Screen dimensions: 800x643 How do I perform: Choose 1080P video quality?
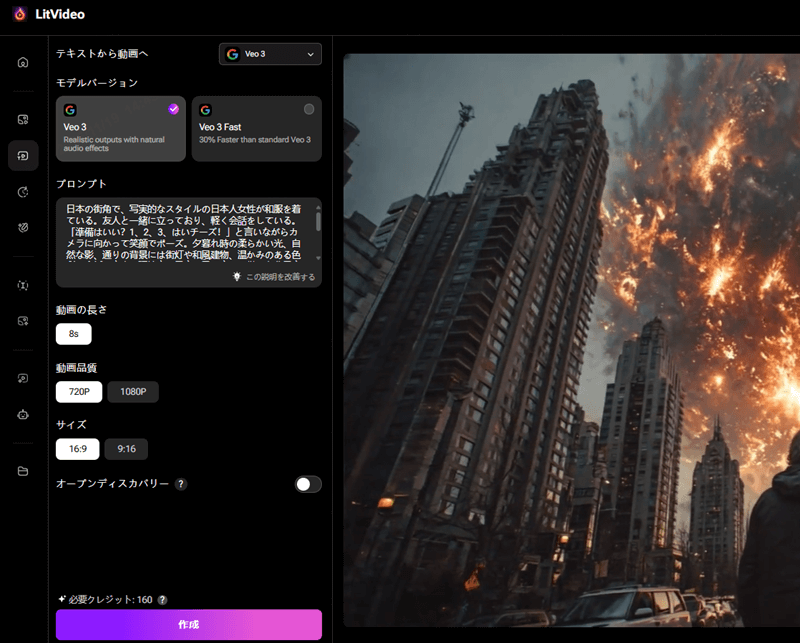tap(133, 392)
